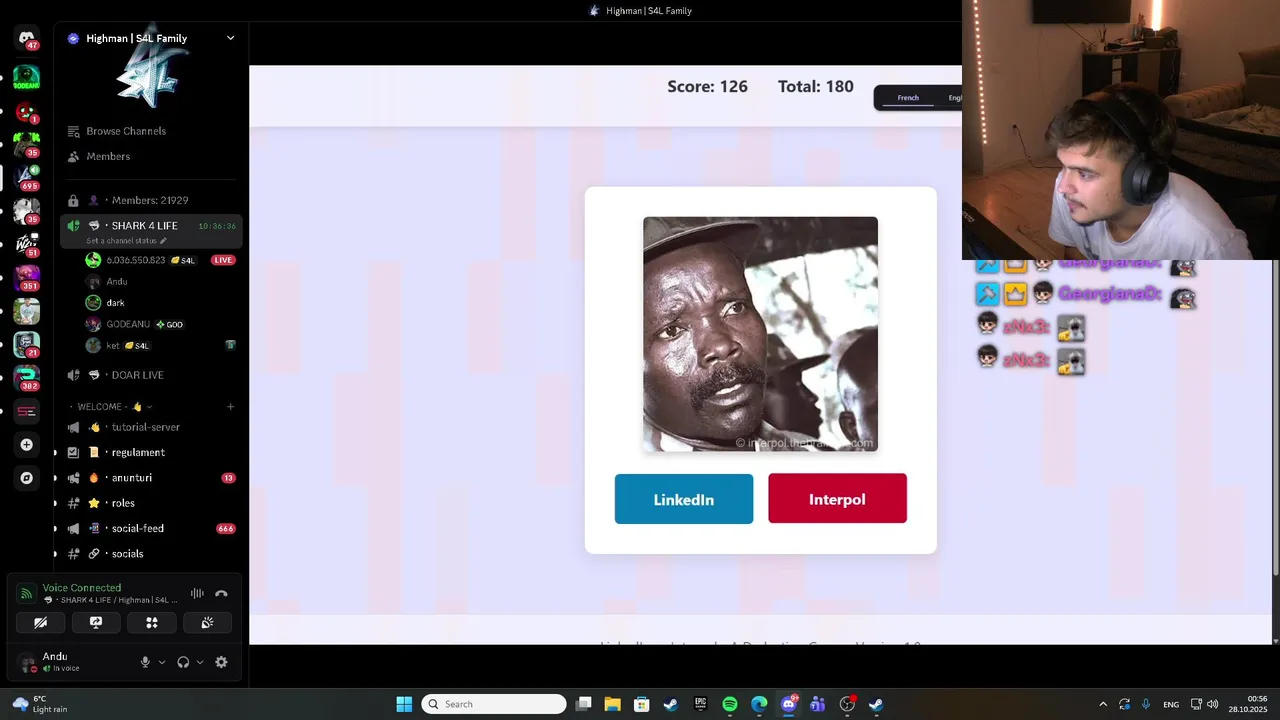
Task: Open Spotify from taskbar
Action: (x=730, y=704)
